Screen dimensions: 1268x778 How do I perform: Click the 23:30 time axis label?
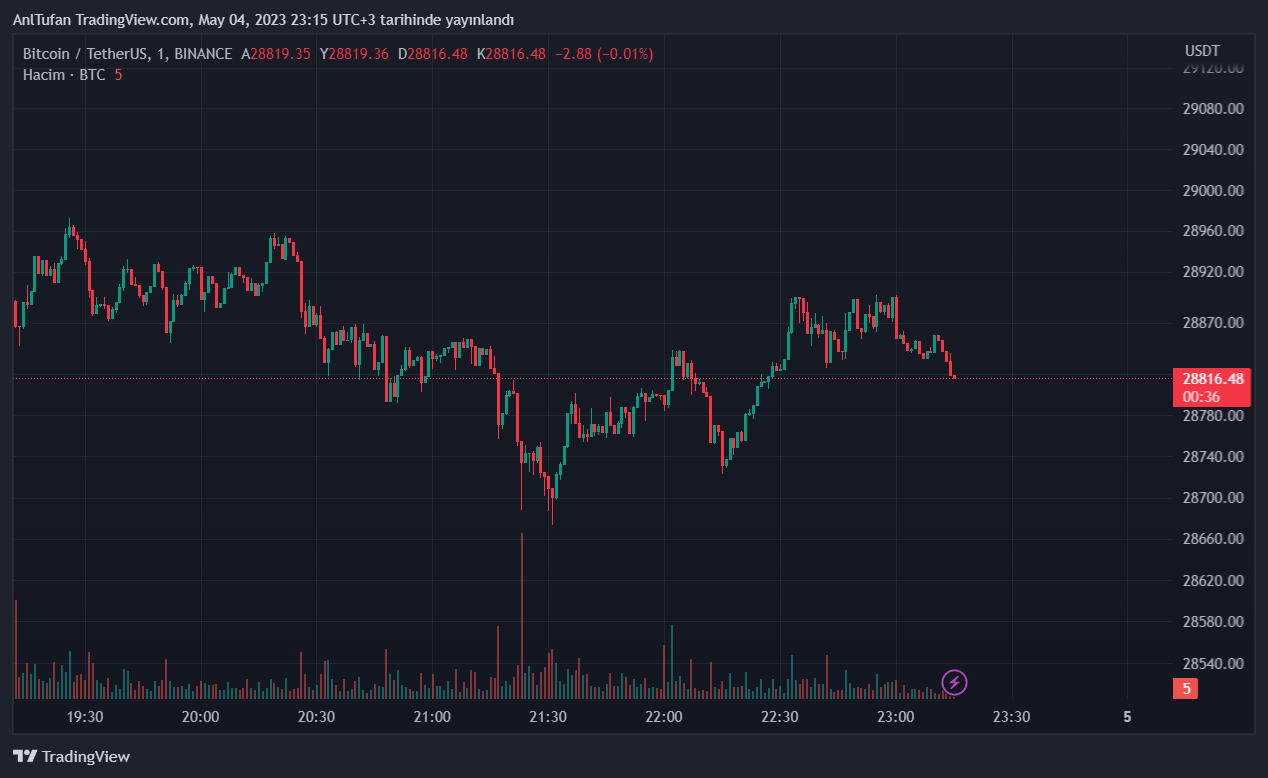1011,716
